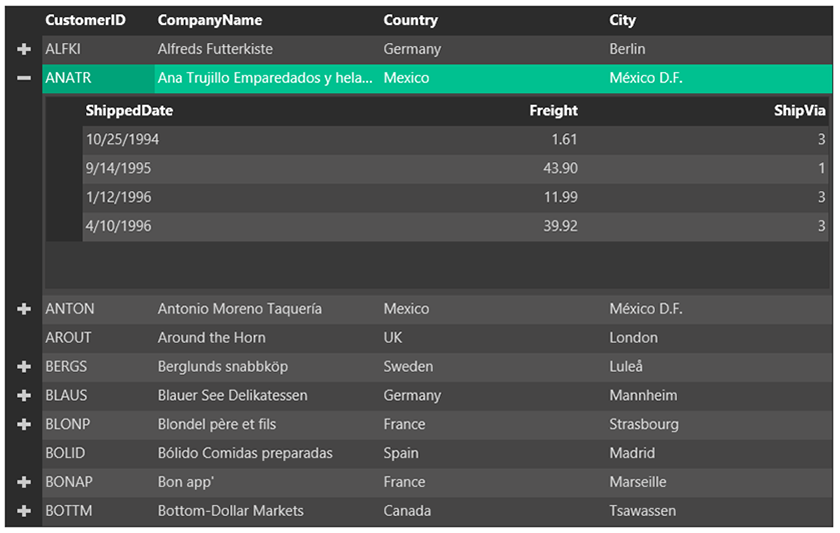Sort by CustomerID column header
This screenshot has width=840, height=533.
click(x=85, y=20)
